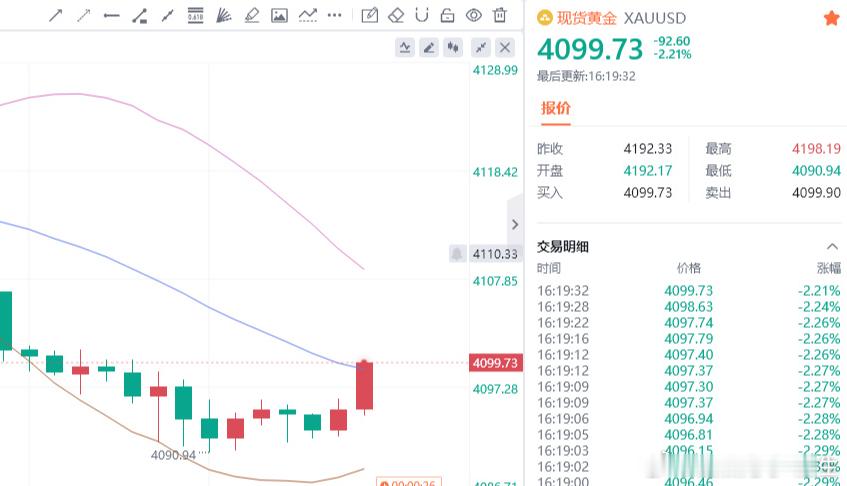Click the 涨幅 column header
The image size is (847, 486).
tap(829, 268)
